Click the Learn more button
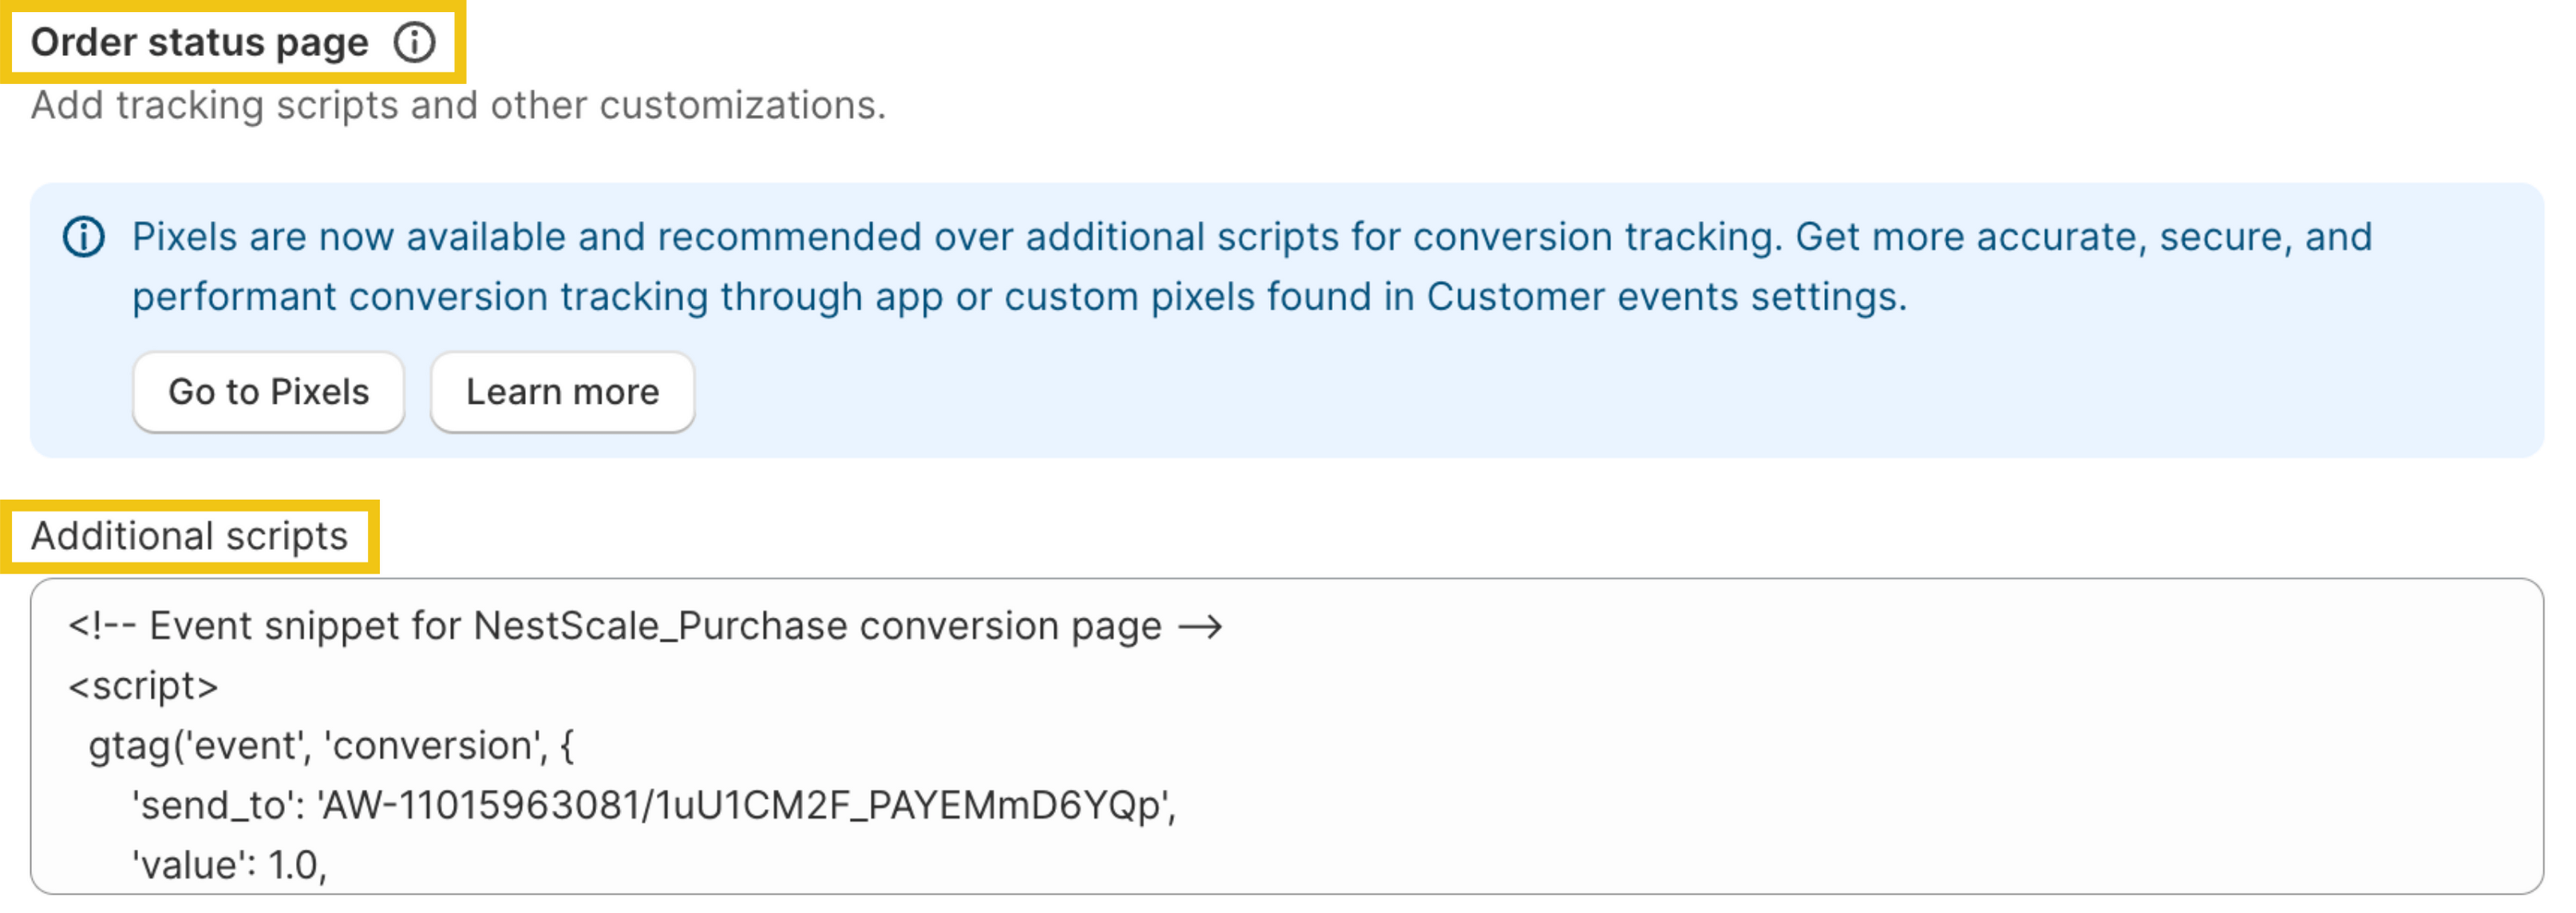 tap(562, 392)
